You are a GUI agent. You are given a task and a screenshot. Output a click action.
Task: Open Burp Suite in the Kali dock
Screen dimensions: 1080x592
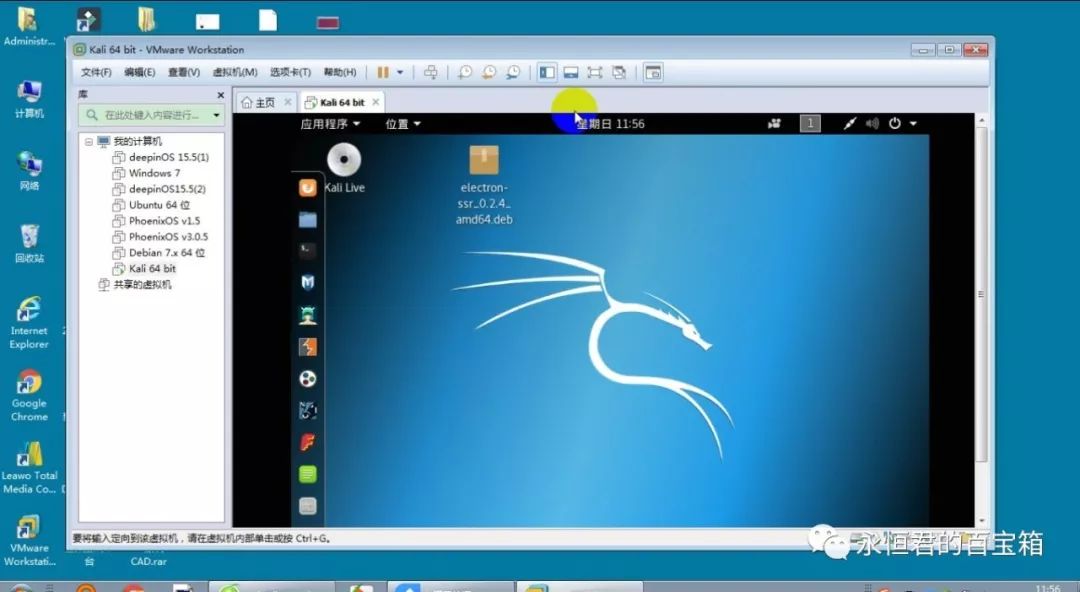point(308,347)
